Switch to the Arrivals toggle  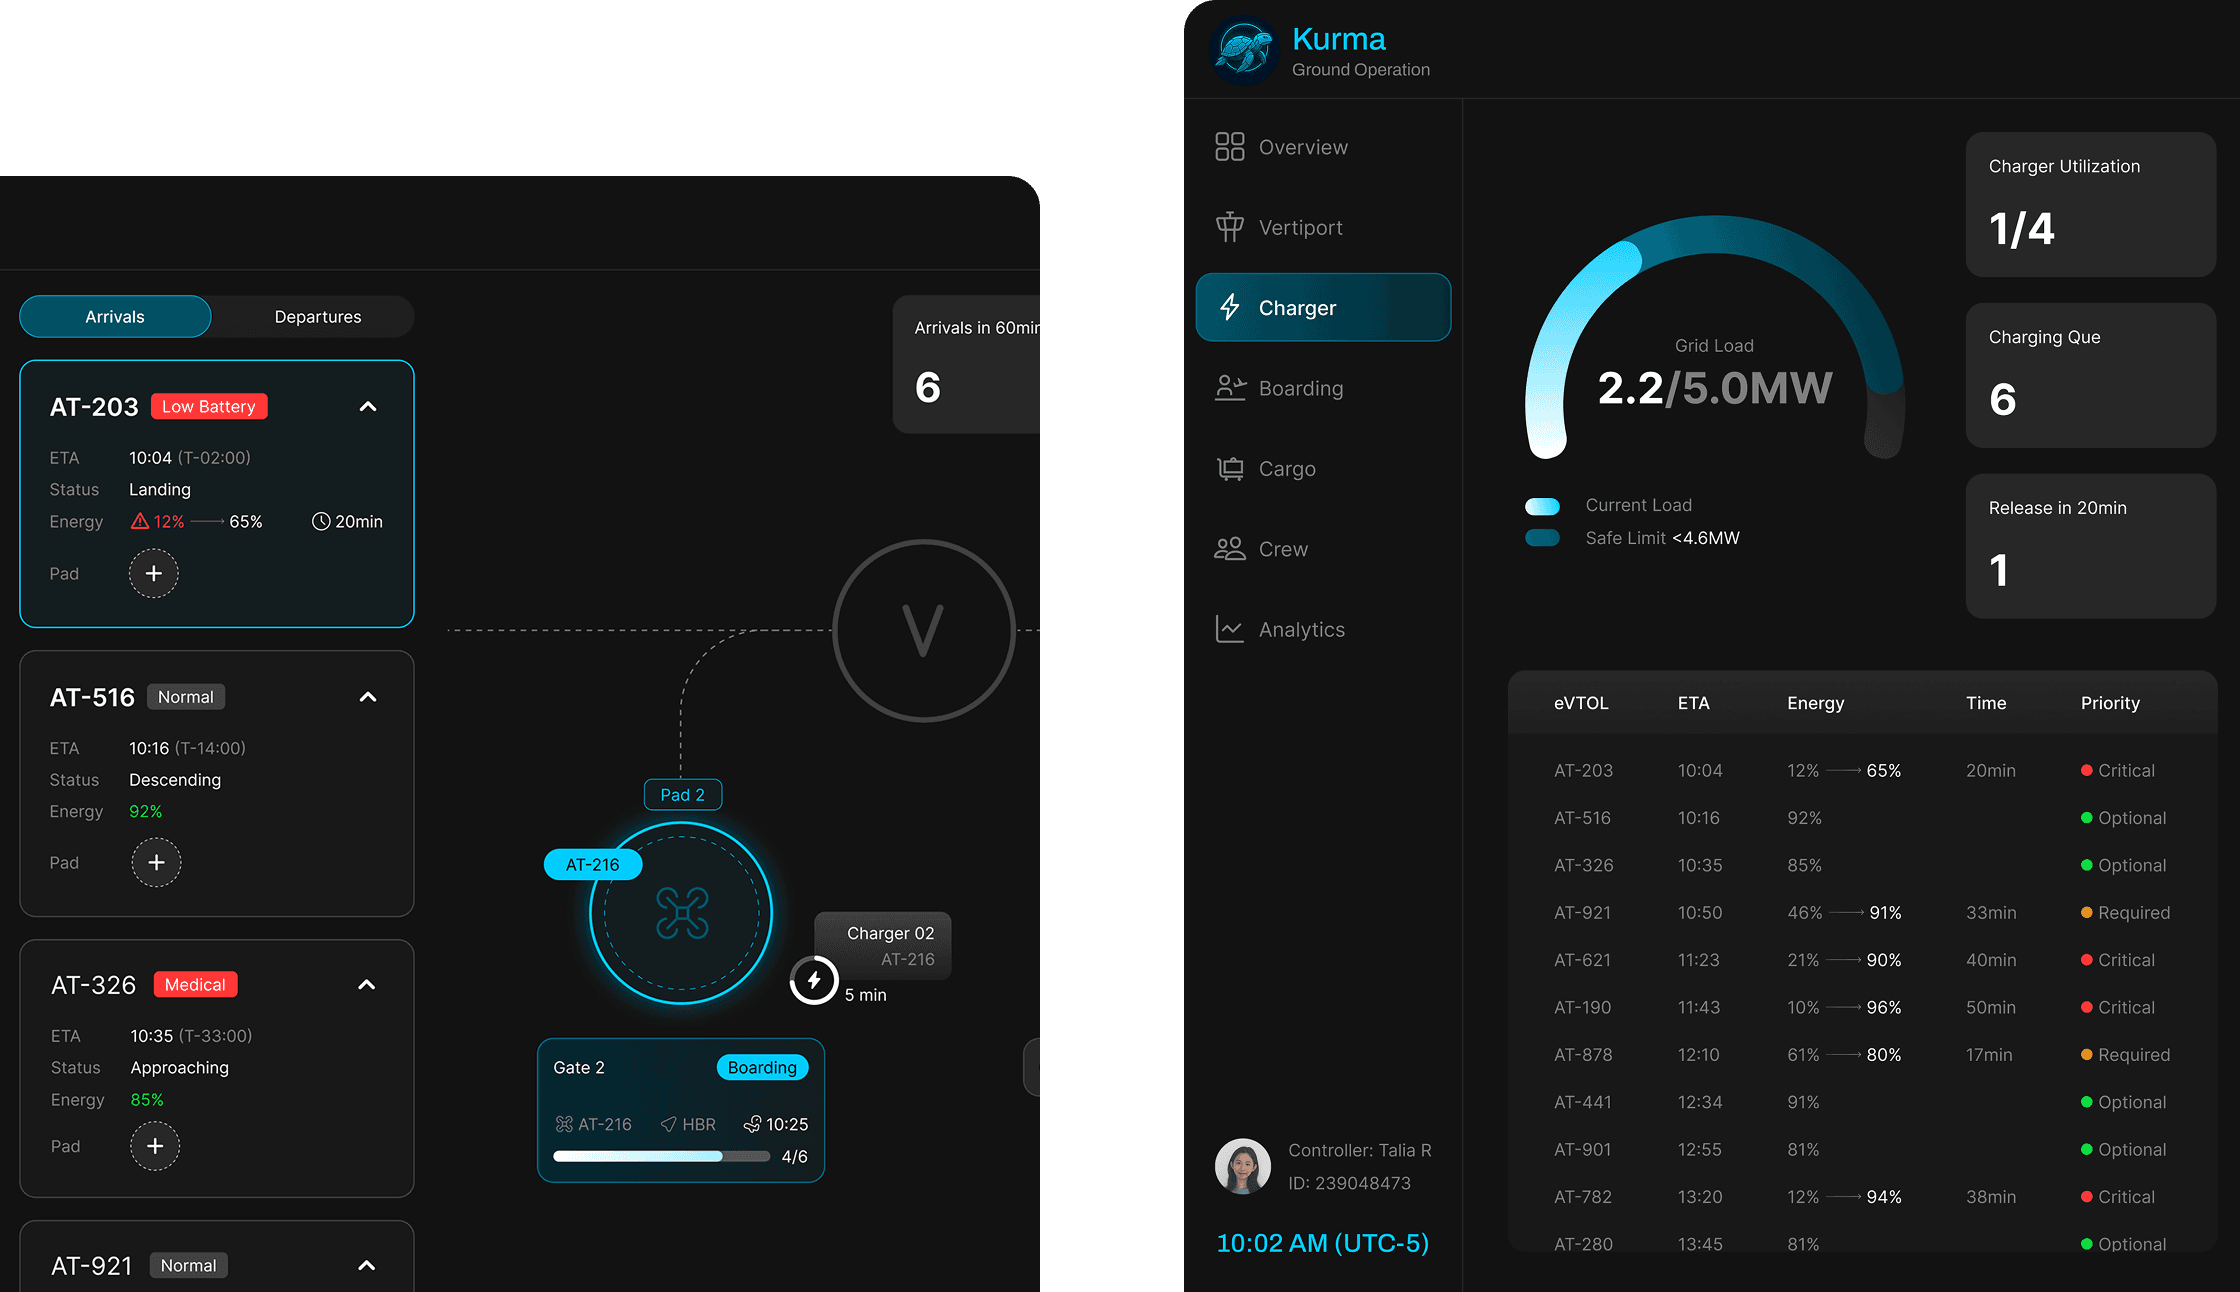tap(115, 317)
